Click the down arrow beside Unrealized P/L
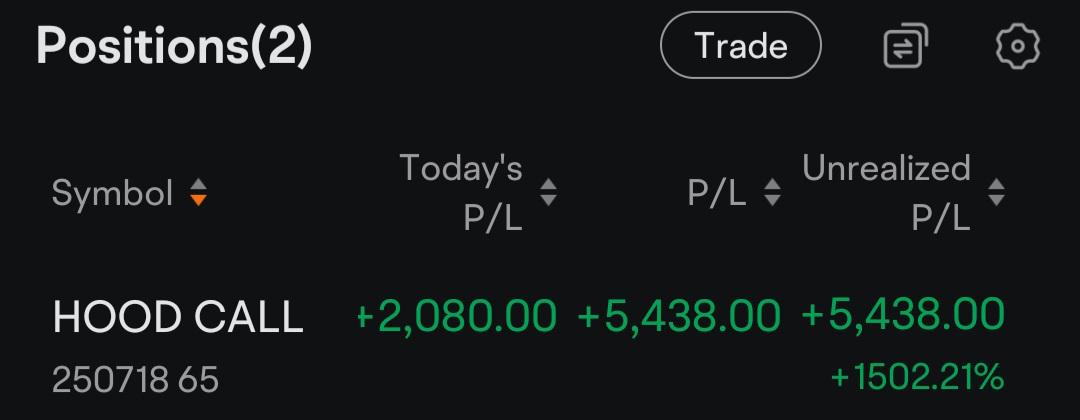1080x420 pixels. 996,200
